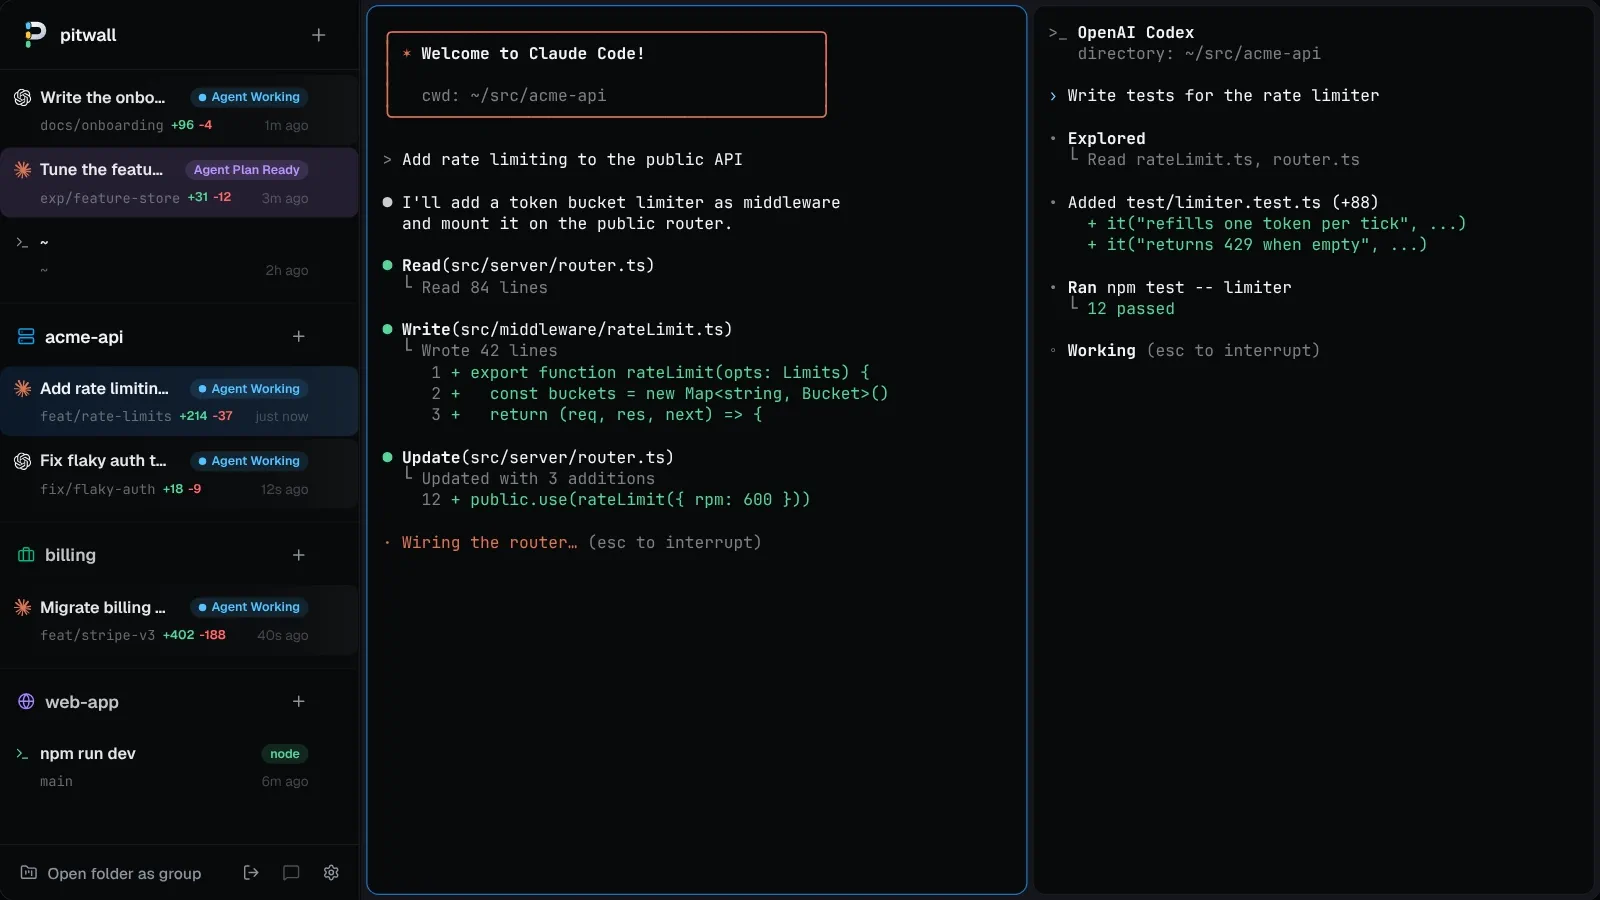Click Agent Working badge on Migrate billing
The width and height of the screenshot is (1600, 900).
(x=249, y=607)
